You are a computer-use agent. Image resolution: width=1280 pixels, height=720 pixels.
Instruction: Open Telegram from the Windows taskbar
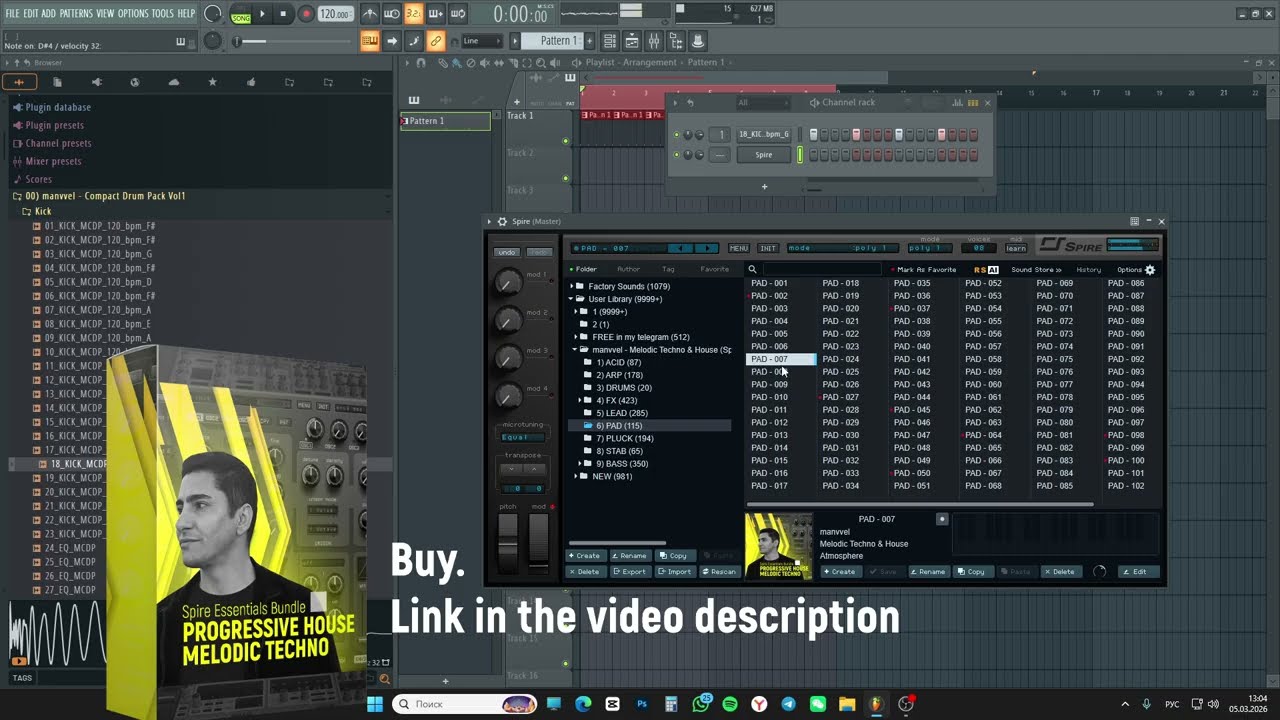(789, 704)
